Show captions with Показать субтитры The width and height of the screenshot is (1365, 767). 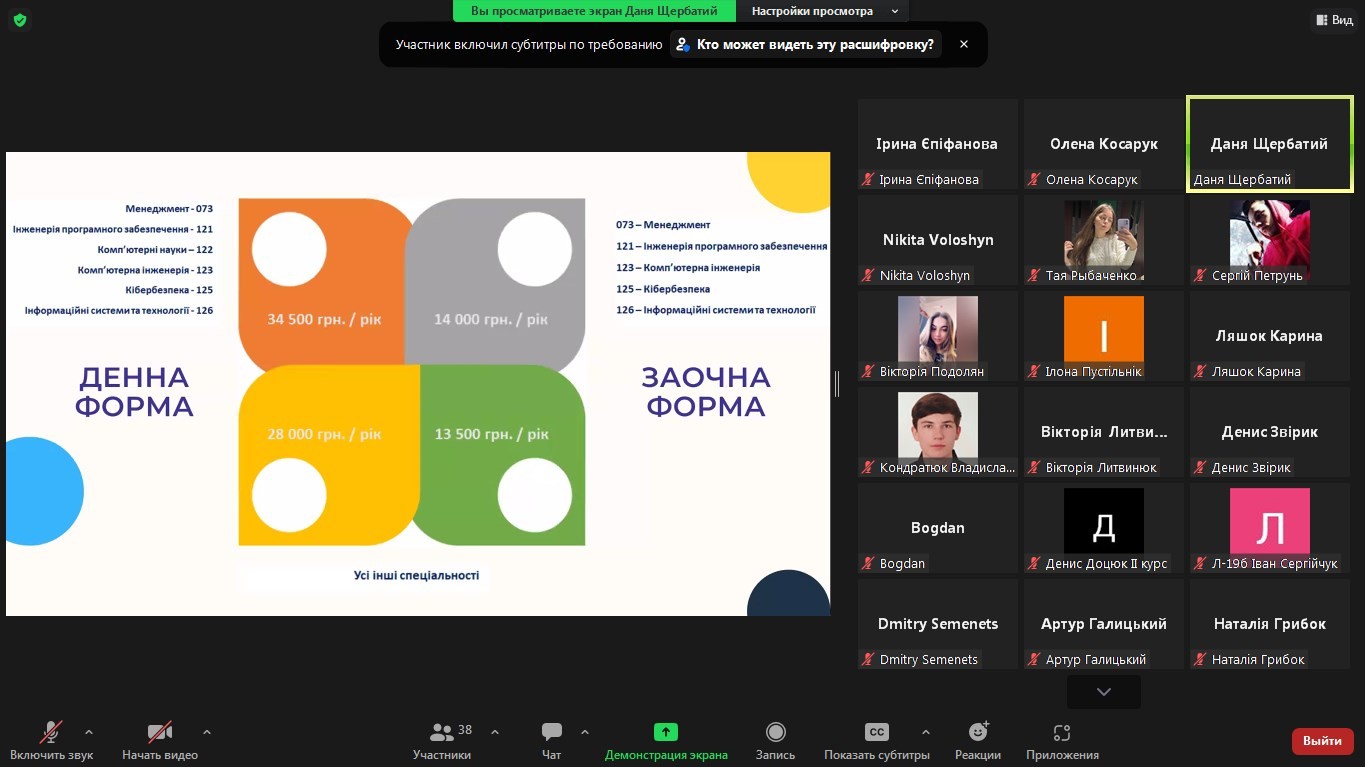pyautogui.click(x=877, y=741)
